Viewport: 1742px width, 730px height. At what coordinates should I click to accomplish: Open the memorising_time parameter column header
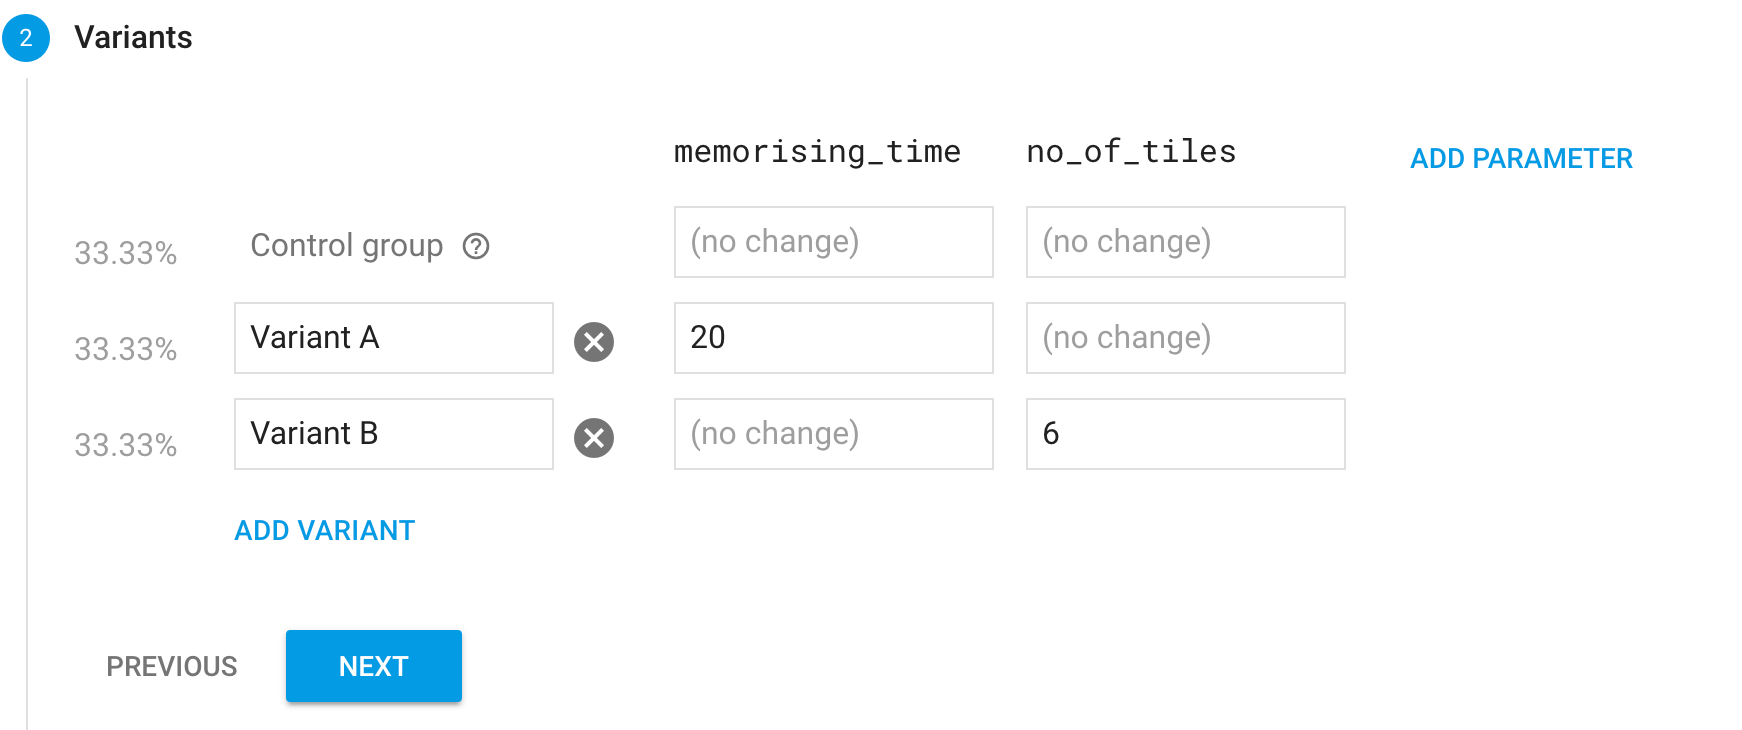point(817,151)
